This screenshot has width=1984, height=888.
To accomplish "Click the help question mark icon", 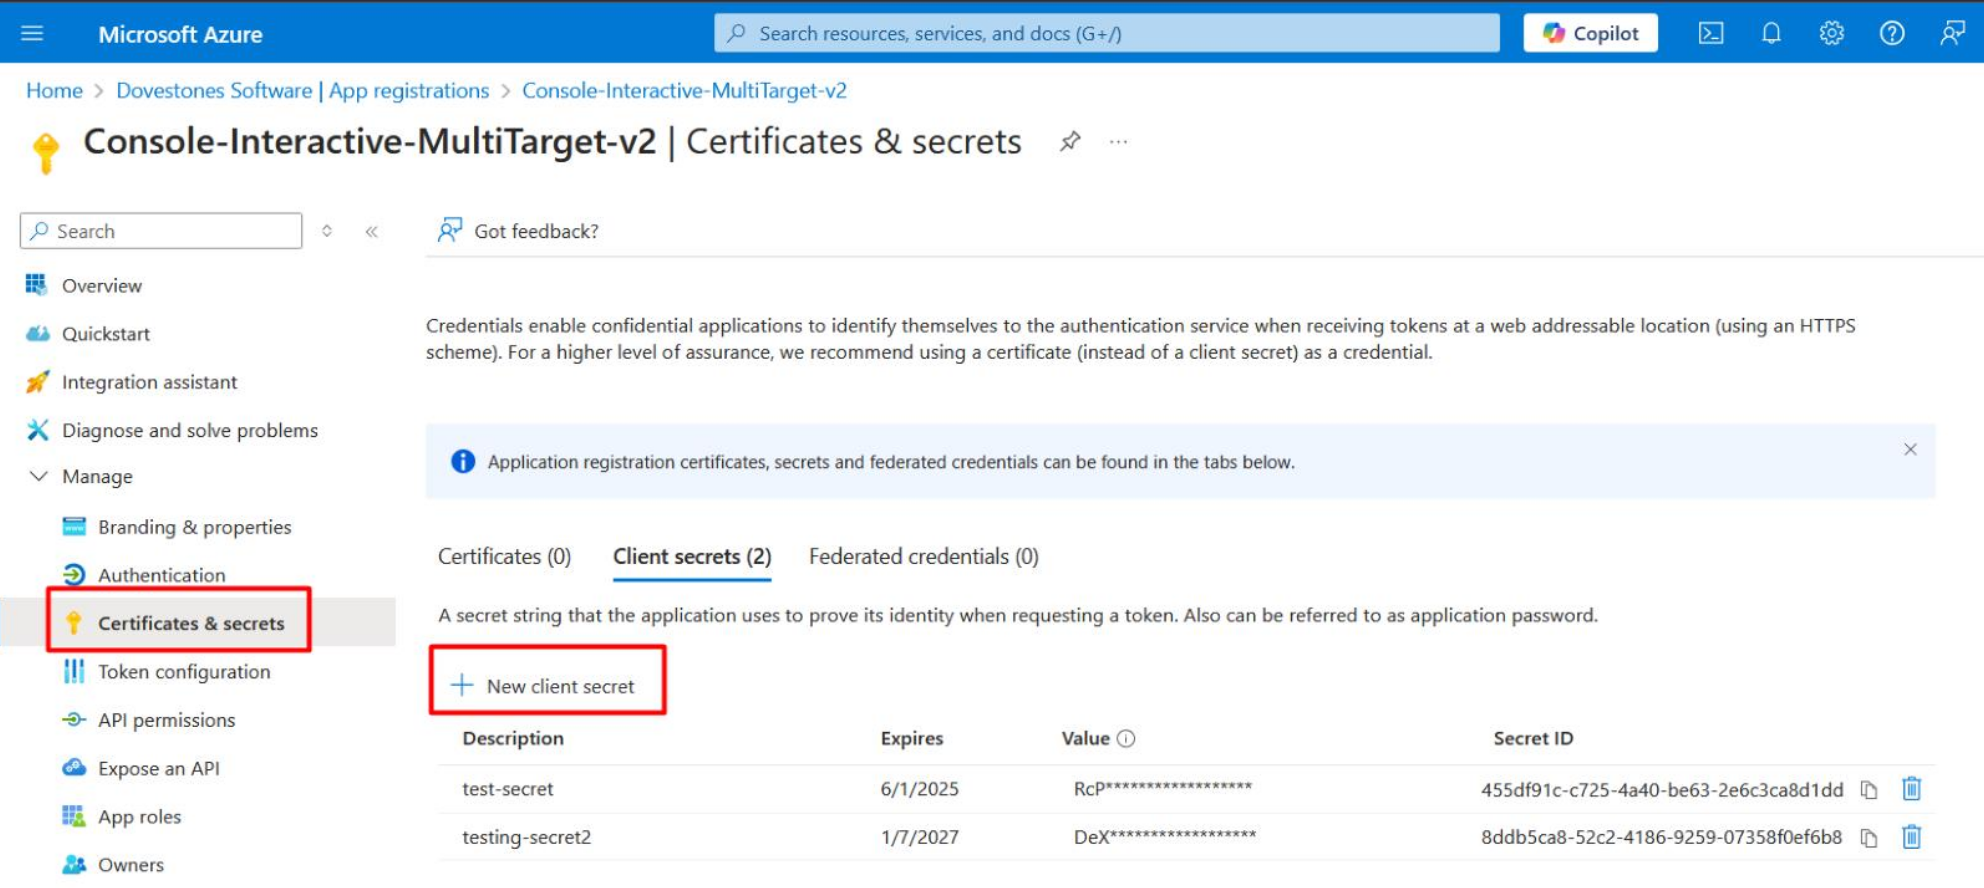I will point(1891,33).
